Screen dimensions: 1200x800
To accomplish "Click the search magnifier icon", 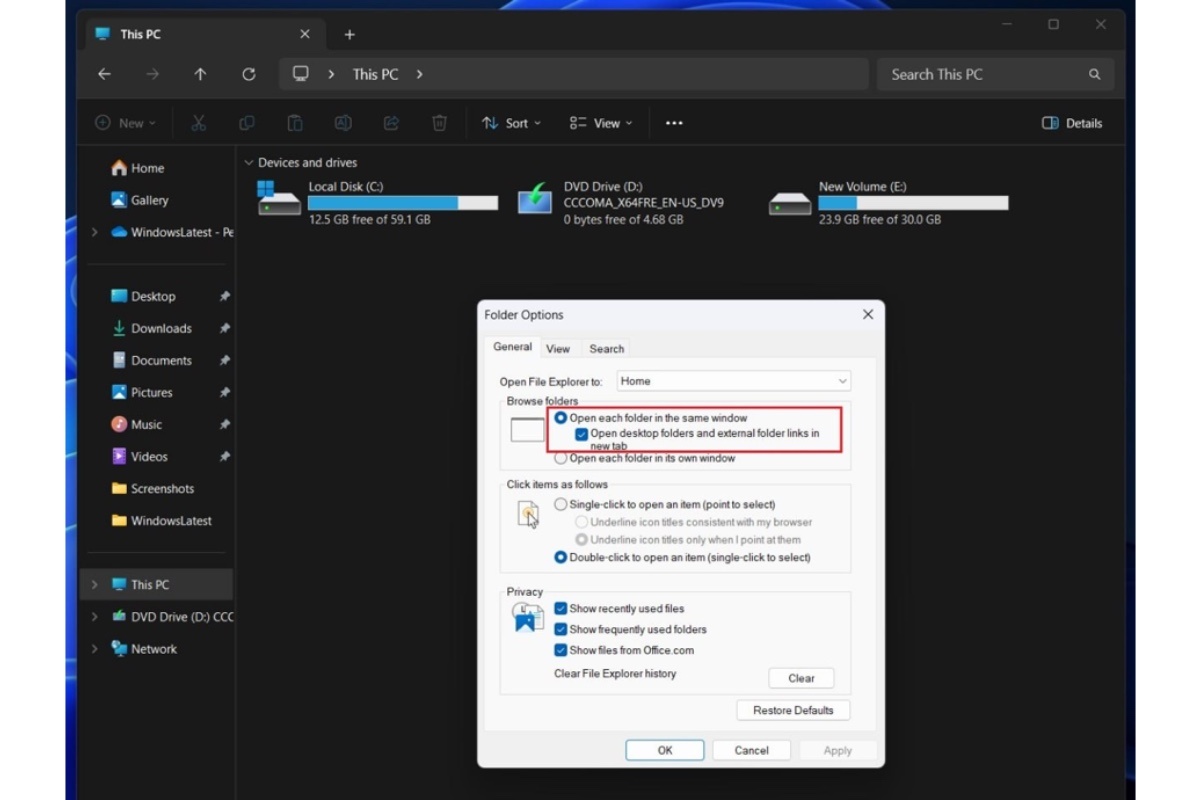I will [x=1094, y=74].
